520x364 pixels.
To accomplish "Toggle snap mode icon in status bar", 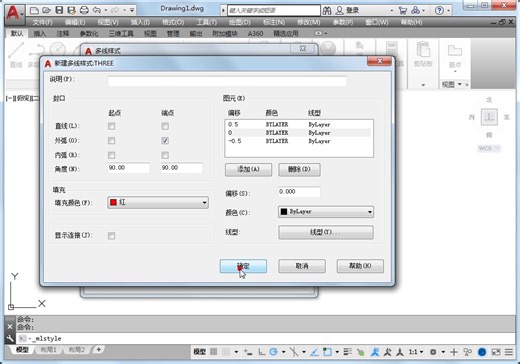I will pos(226,352).
